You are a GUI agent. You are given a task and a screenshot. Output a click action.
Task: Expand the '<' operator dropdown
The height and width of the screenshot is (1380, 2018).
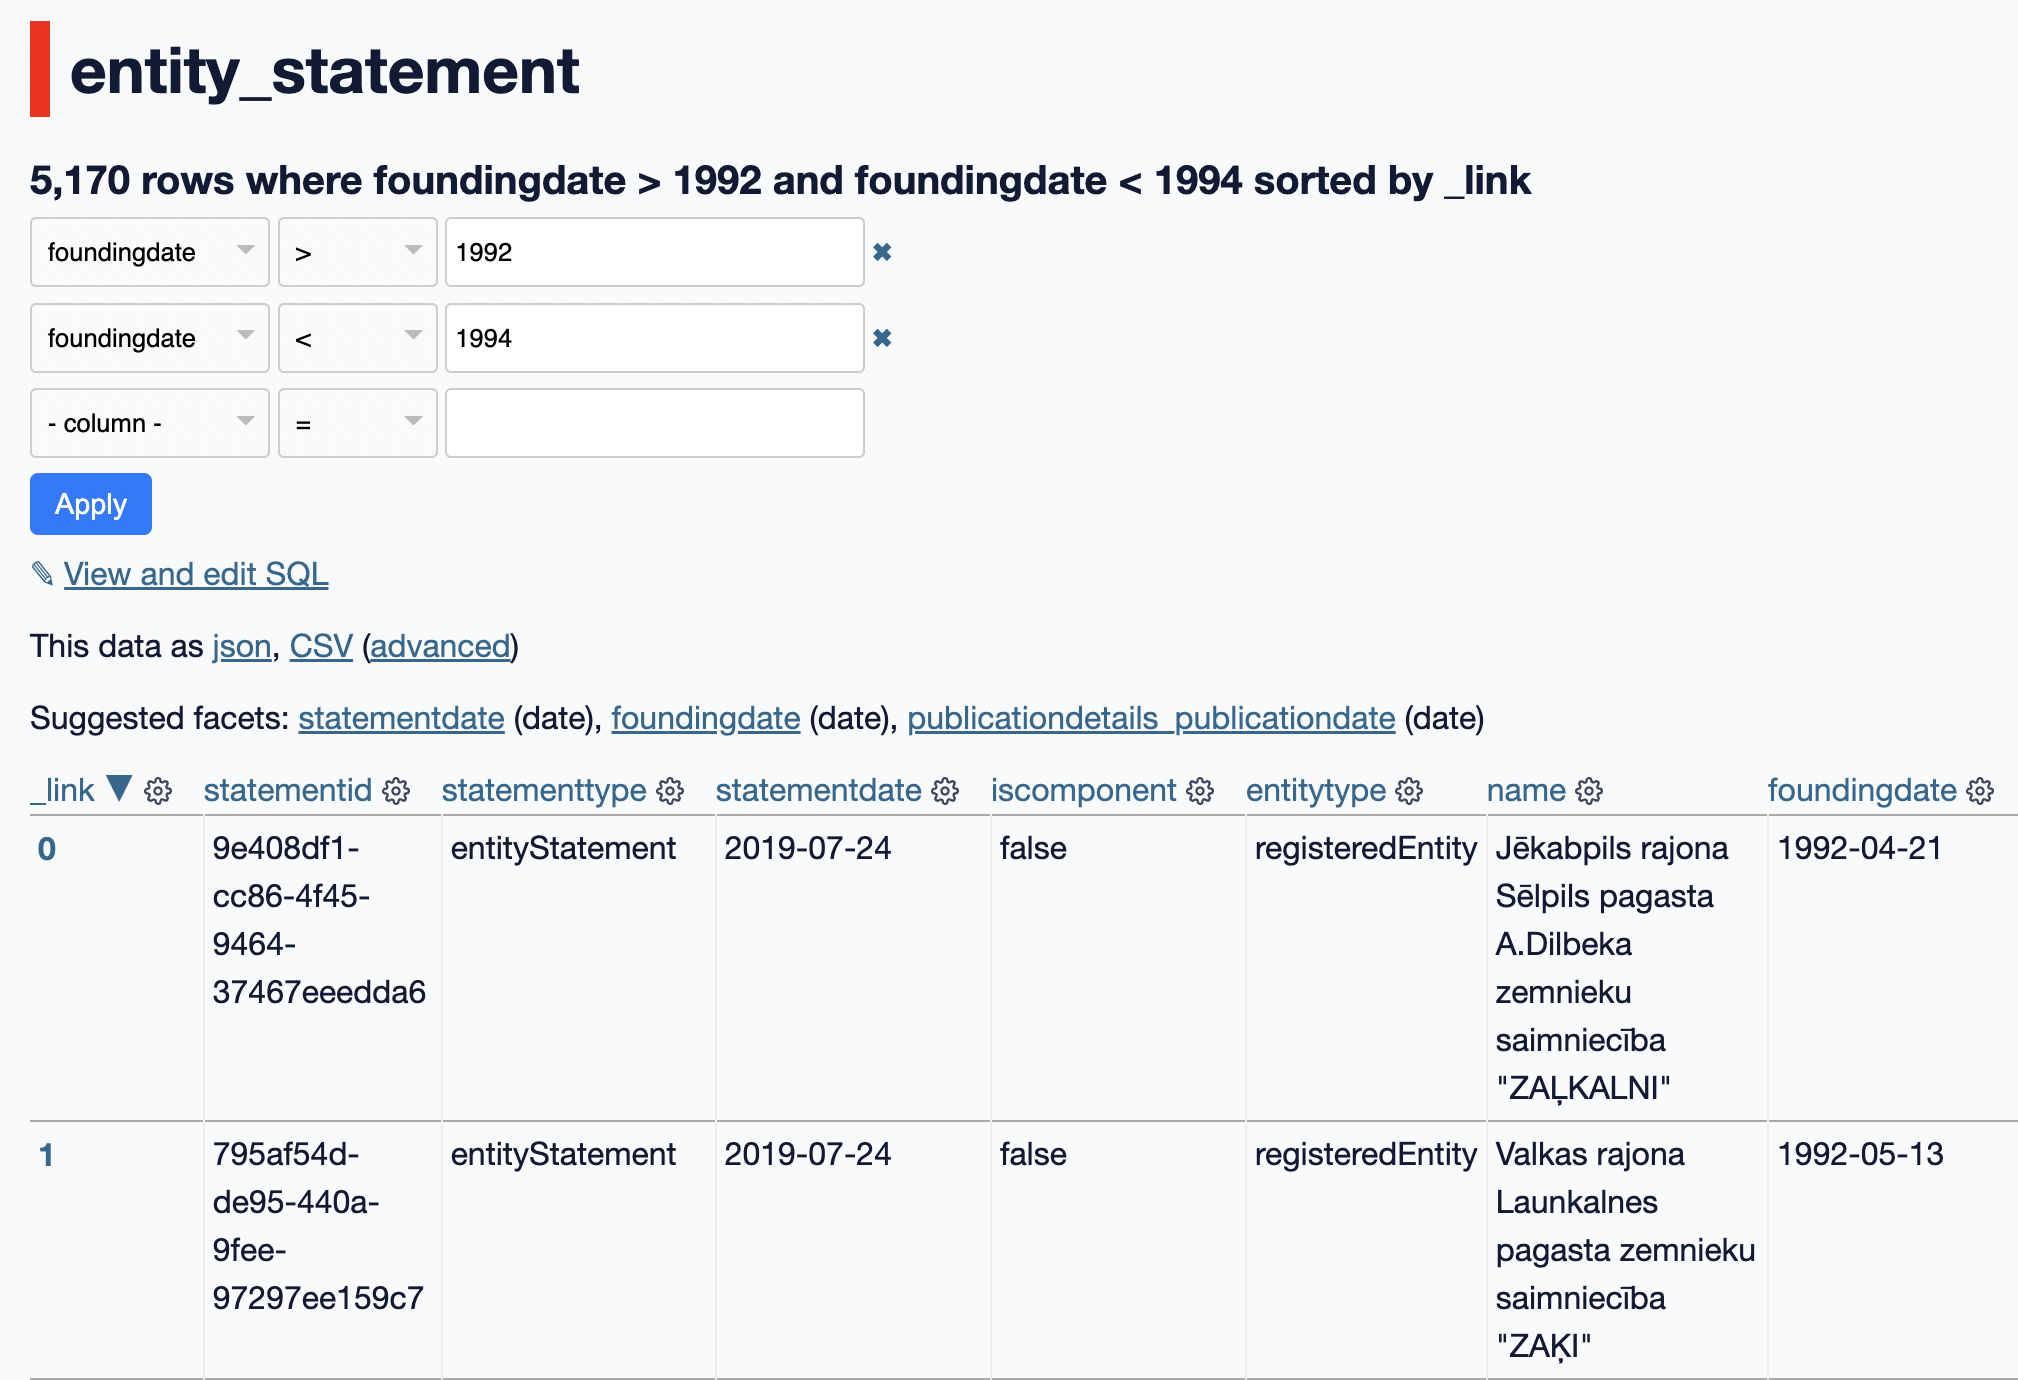(358, 338)
